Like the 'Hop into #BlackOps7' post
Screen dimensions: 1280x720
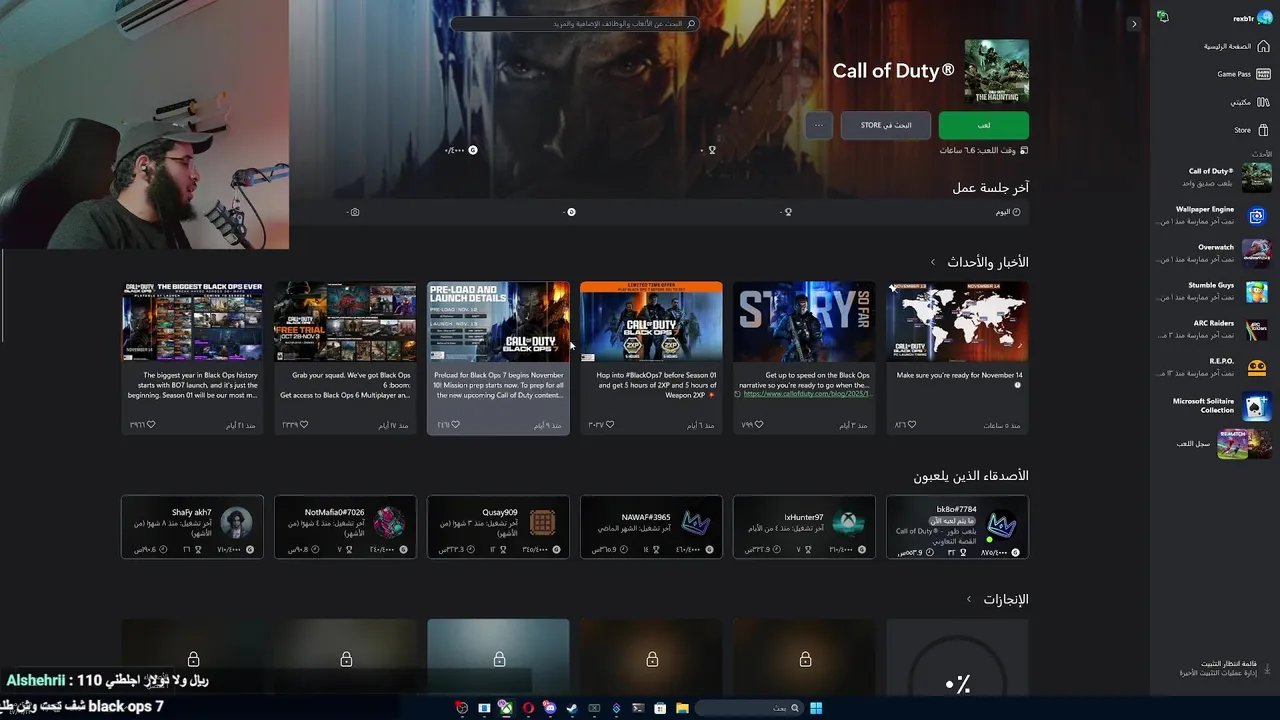pyautogui.click(x=609, y=425)
